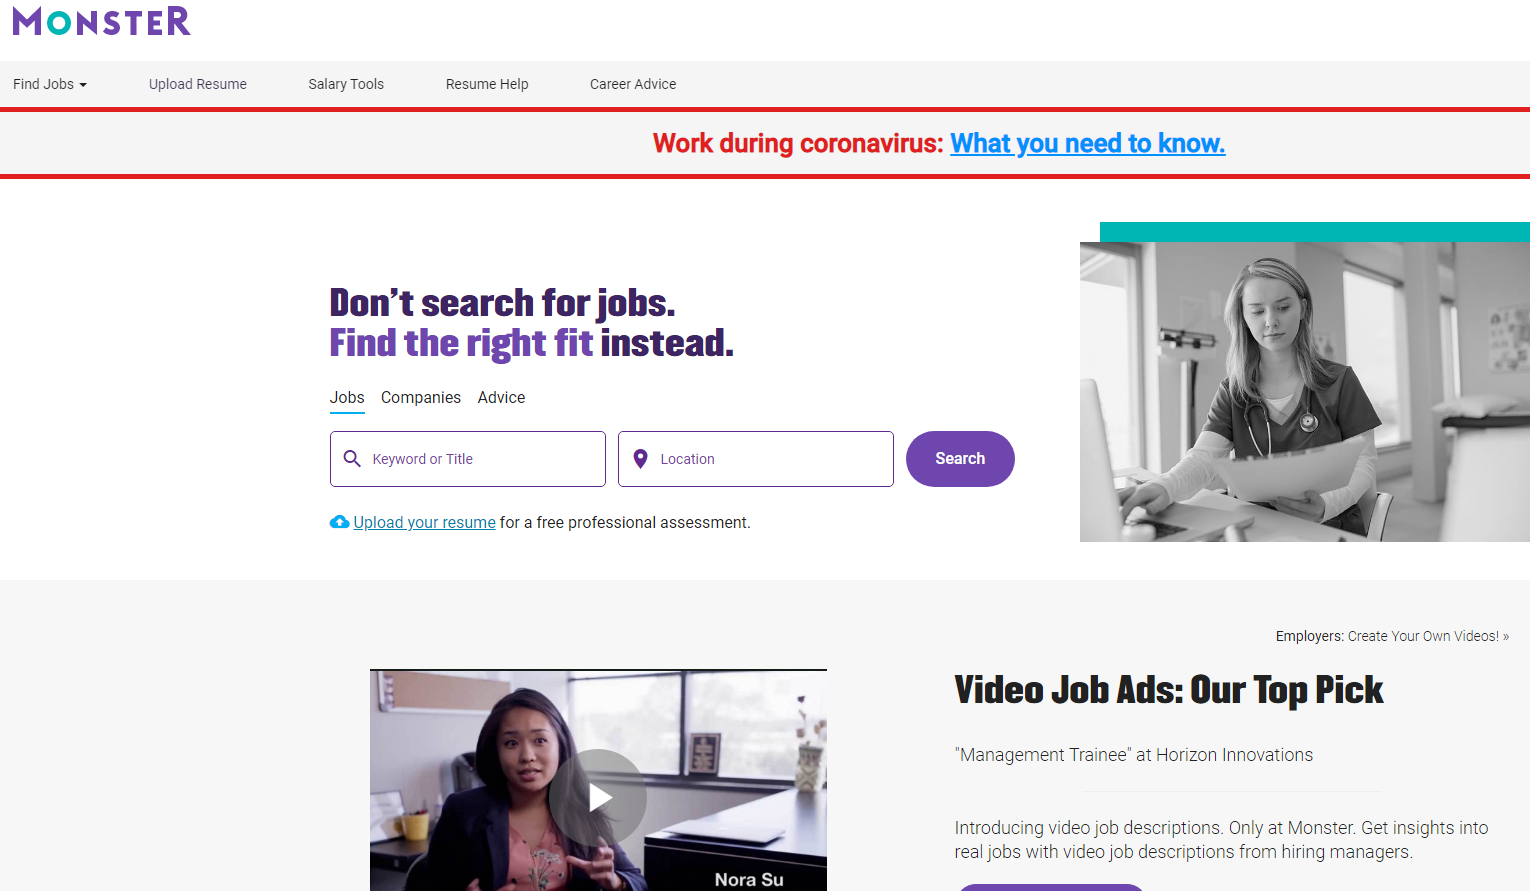Focus the Location input field

pos(756,459)
